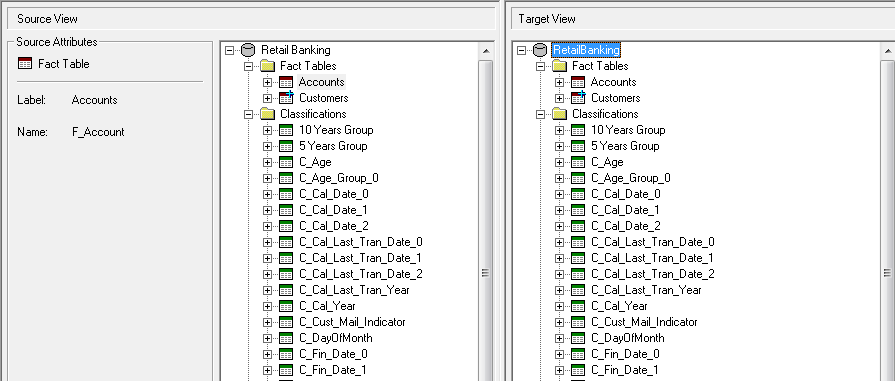Select C_Cal_Last_Tran_Date_1 in source tree
Viewport: 895px width, 381px height.
click(360, 258)
